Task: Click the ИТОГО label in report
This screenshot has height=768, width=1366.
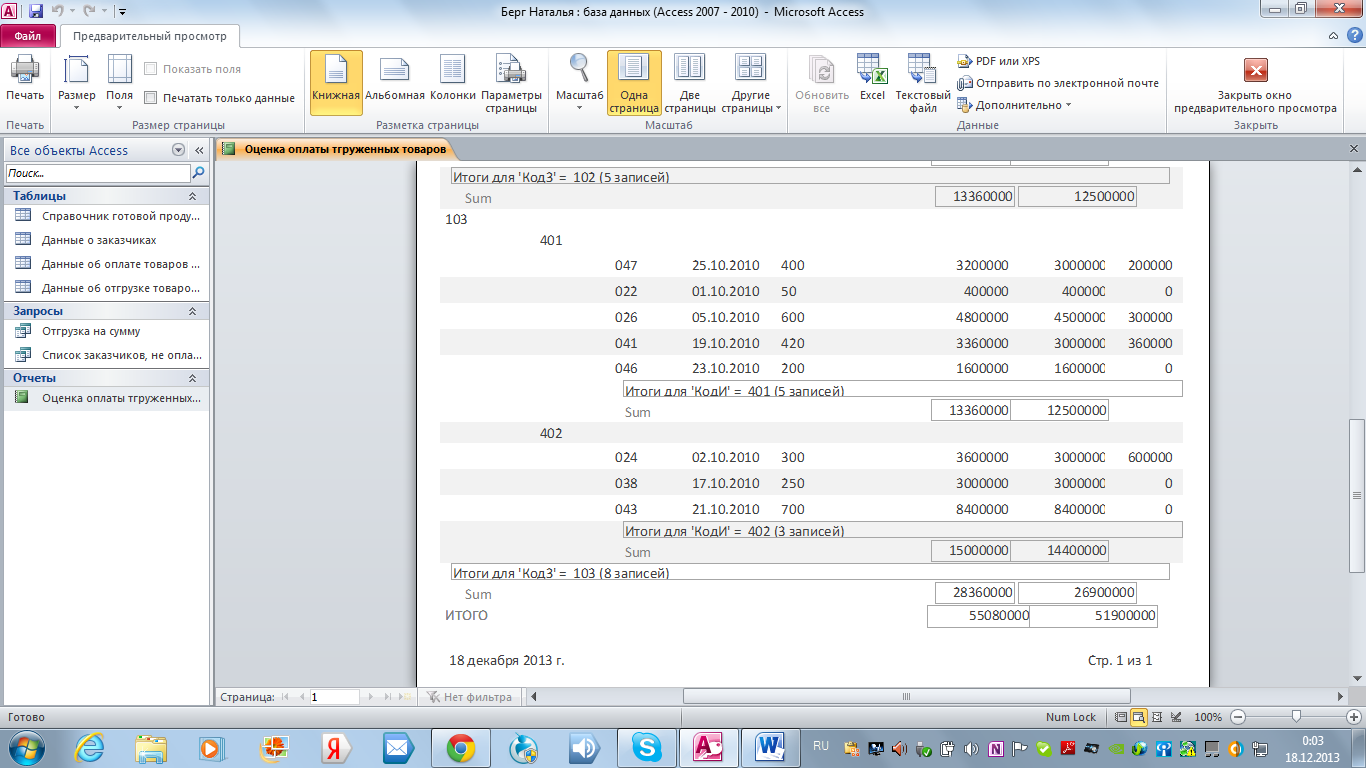Action: 466,616
